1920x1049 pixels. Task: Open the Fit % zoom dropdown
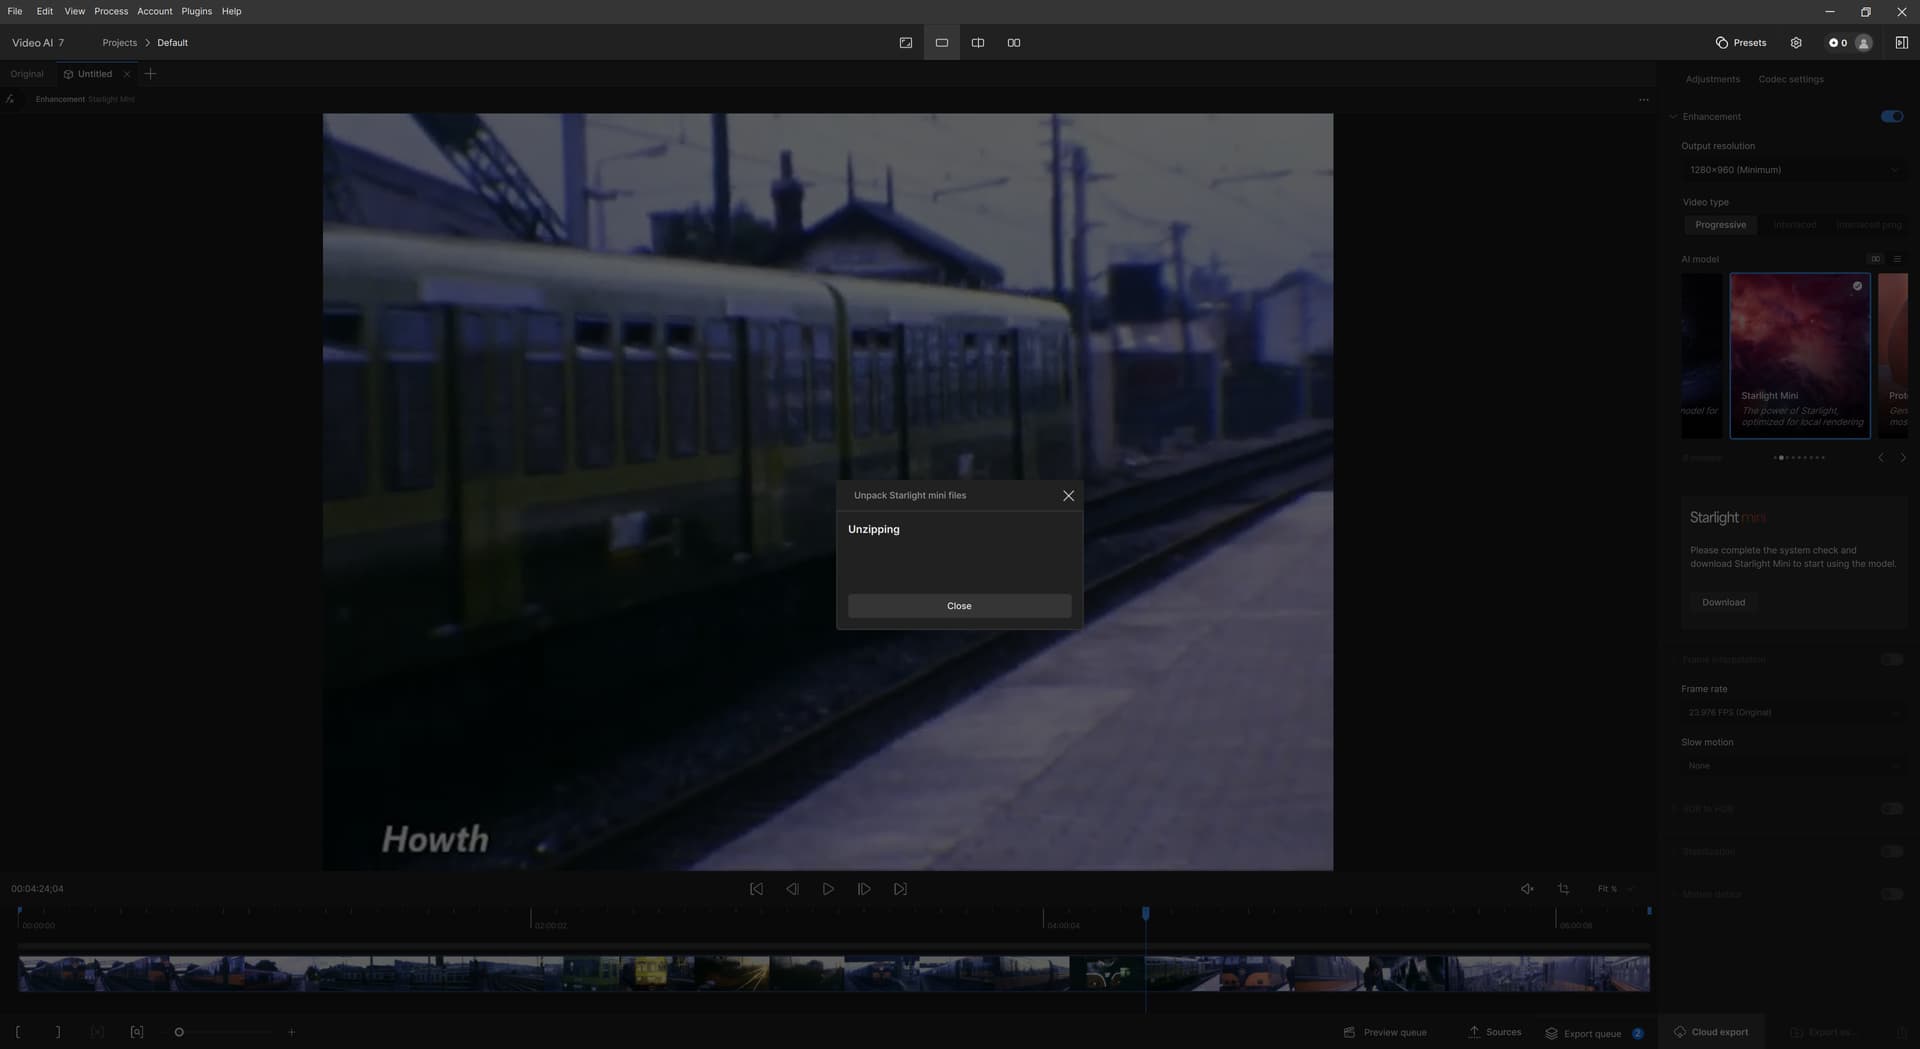coord(1614,889)
